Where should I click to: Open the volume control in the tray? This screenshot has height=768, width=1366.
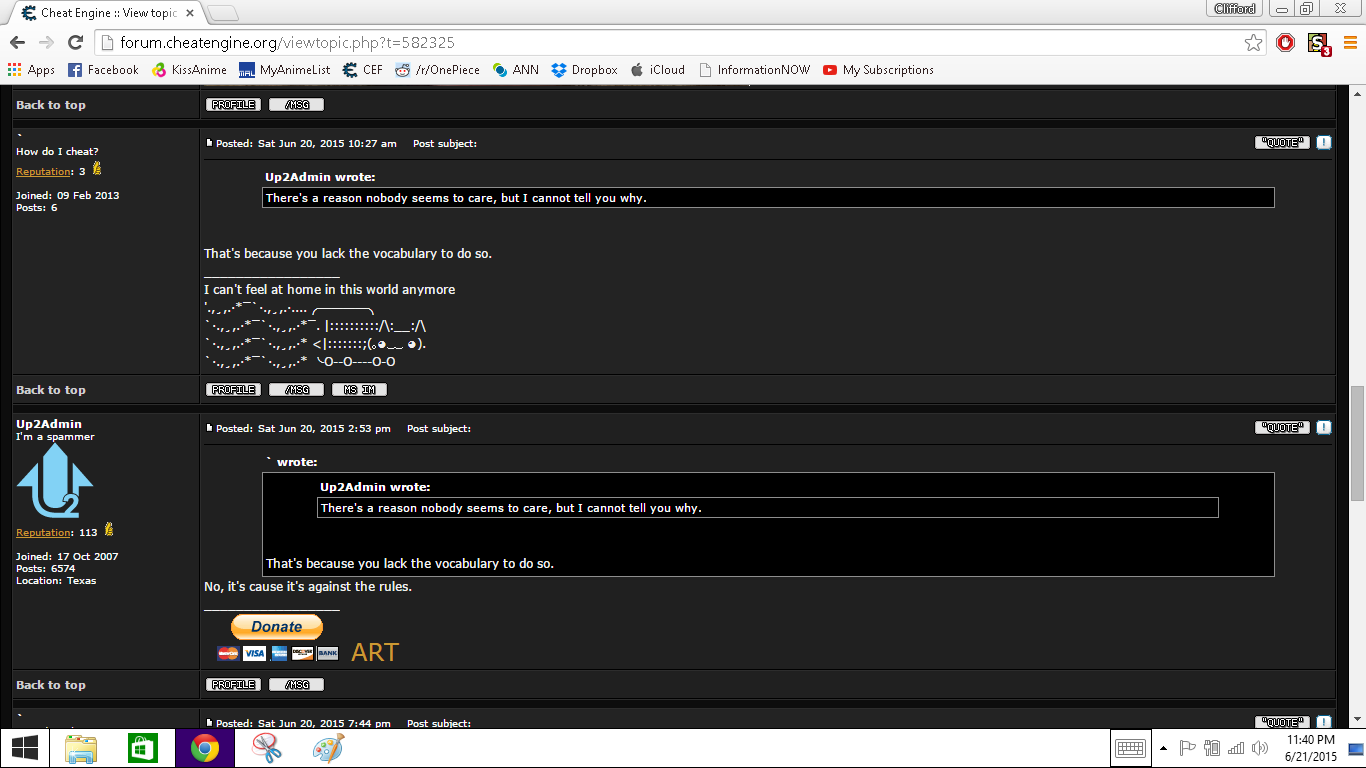[x=1260, y=748]
